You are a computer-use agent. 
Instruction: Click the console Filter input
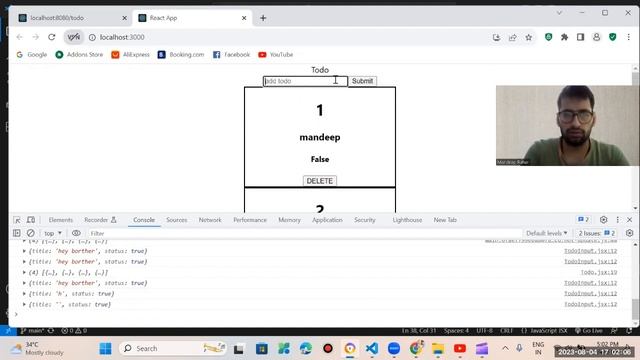304,233
